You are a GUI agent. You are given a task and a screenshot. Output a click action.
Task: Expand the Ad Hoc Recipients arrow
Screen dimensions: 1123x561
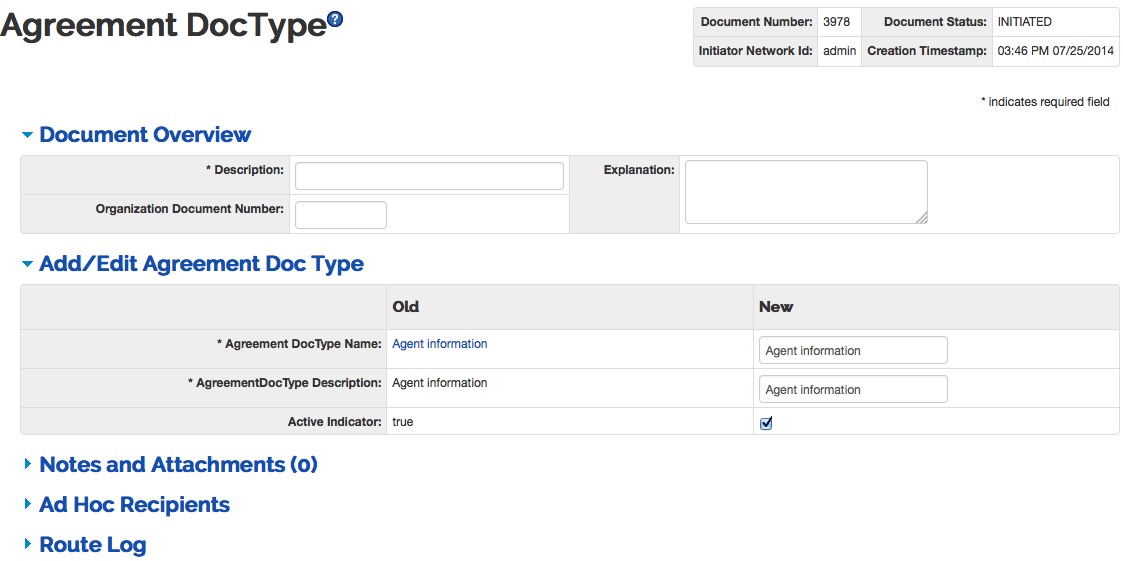27,505
